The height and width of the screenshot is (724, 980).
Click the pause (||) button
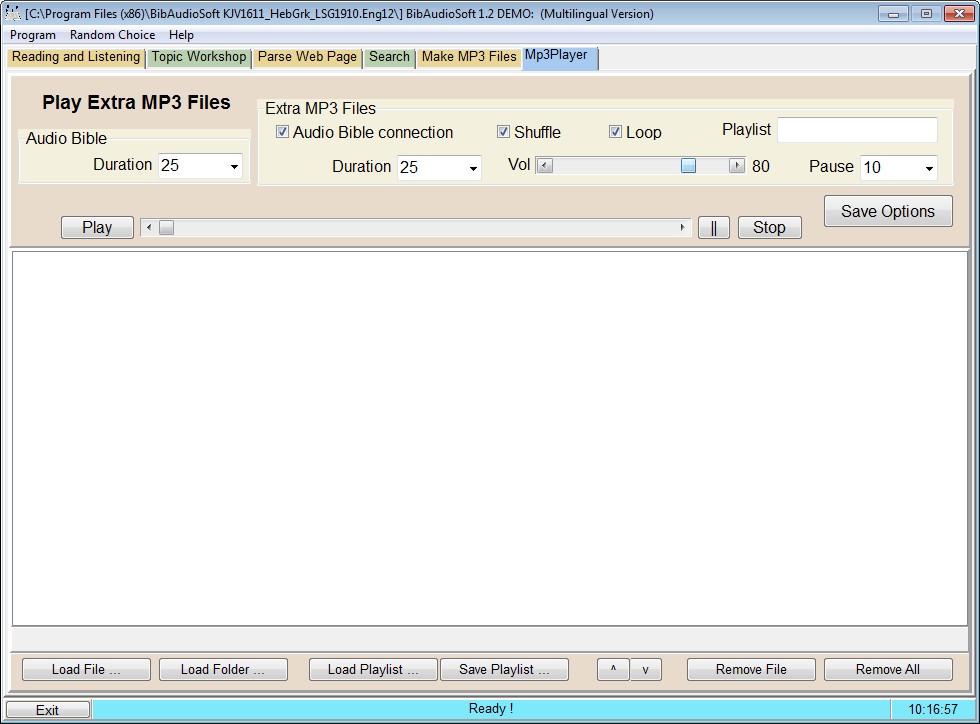pos(714,228)
